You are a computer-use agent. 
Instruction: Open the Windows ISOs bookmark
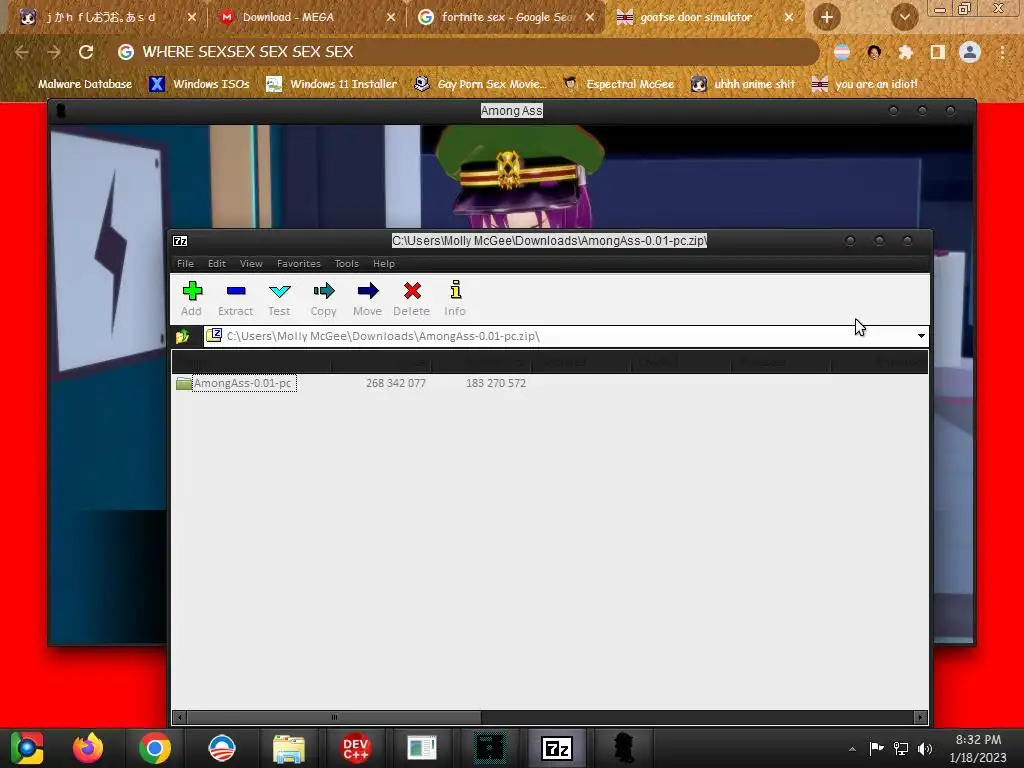pos(199,84)
